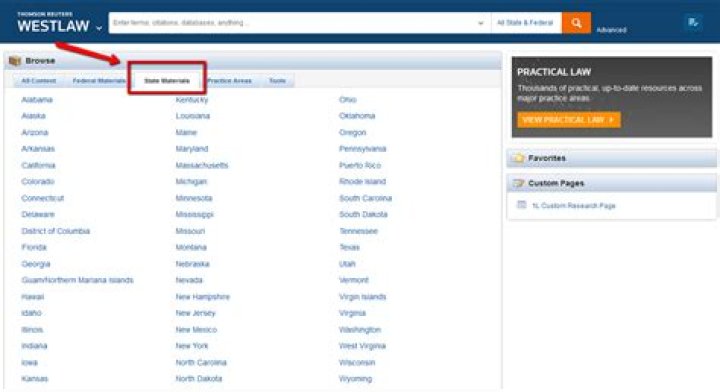The width and height of the screenshot is (720, 392).
Task: Open the Georgia state link
Action: (36, 263)
